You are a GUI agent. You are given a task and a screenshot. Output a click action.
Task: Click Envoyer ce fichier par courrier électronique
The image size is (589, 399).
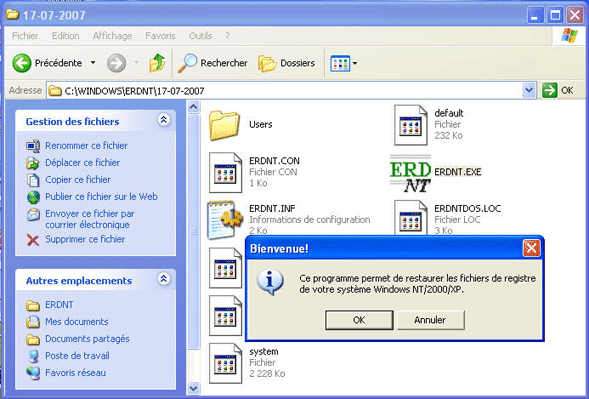[89, 219]
